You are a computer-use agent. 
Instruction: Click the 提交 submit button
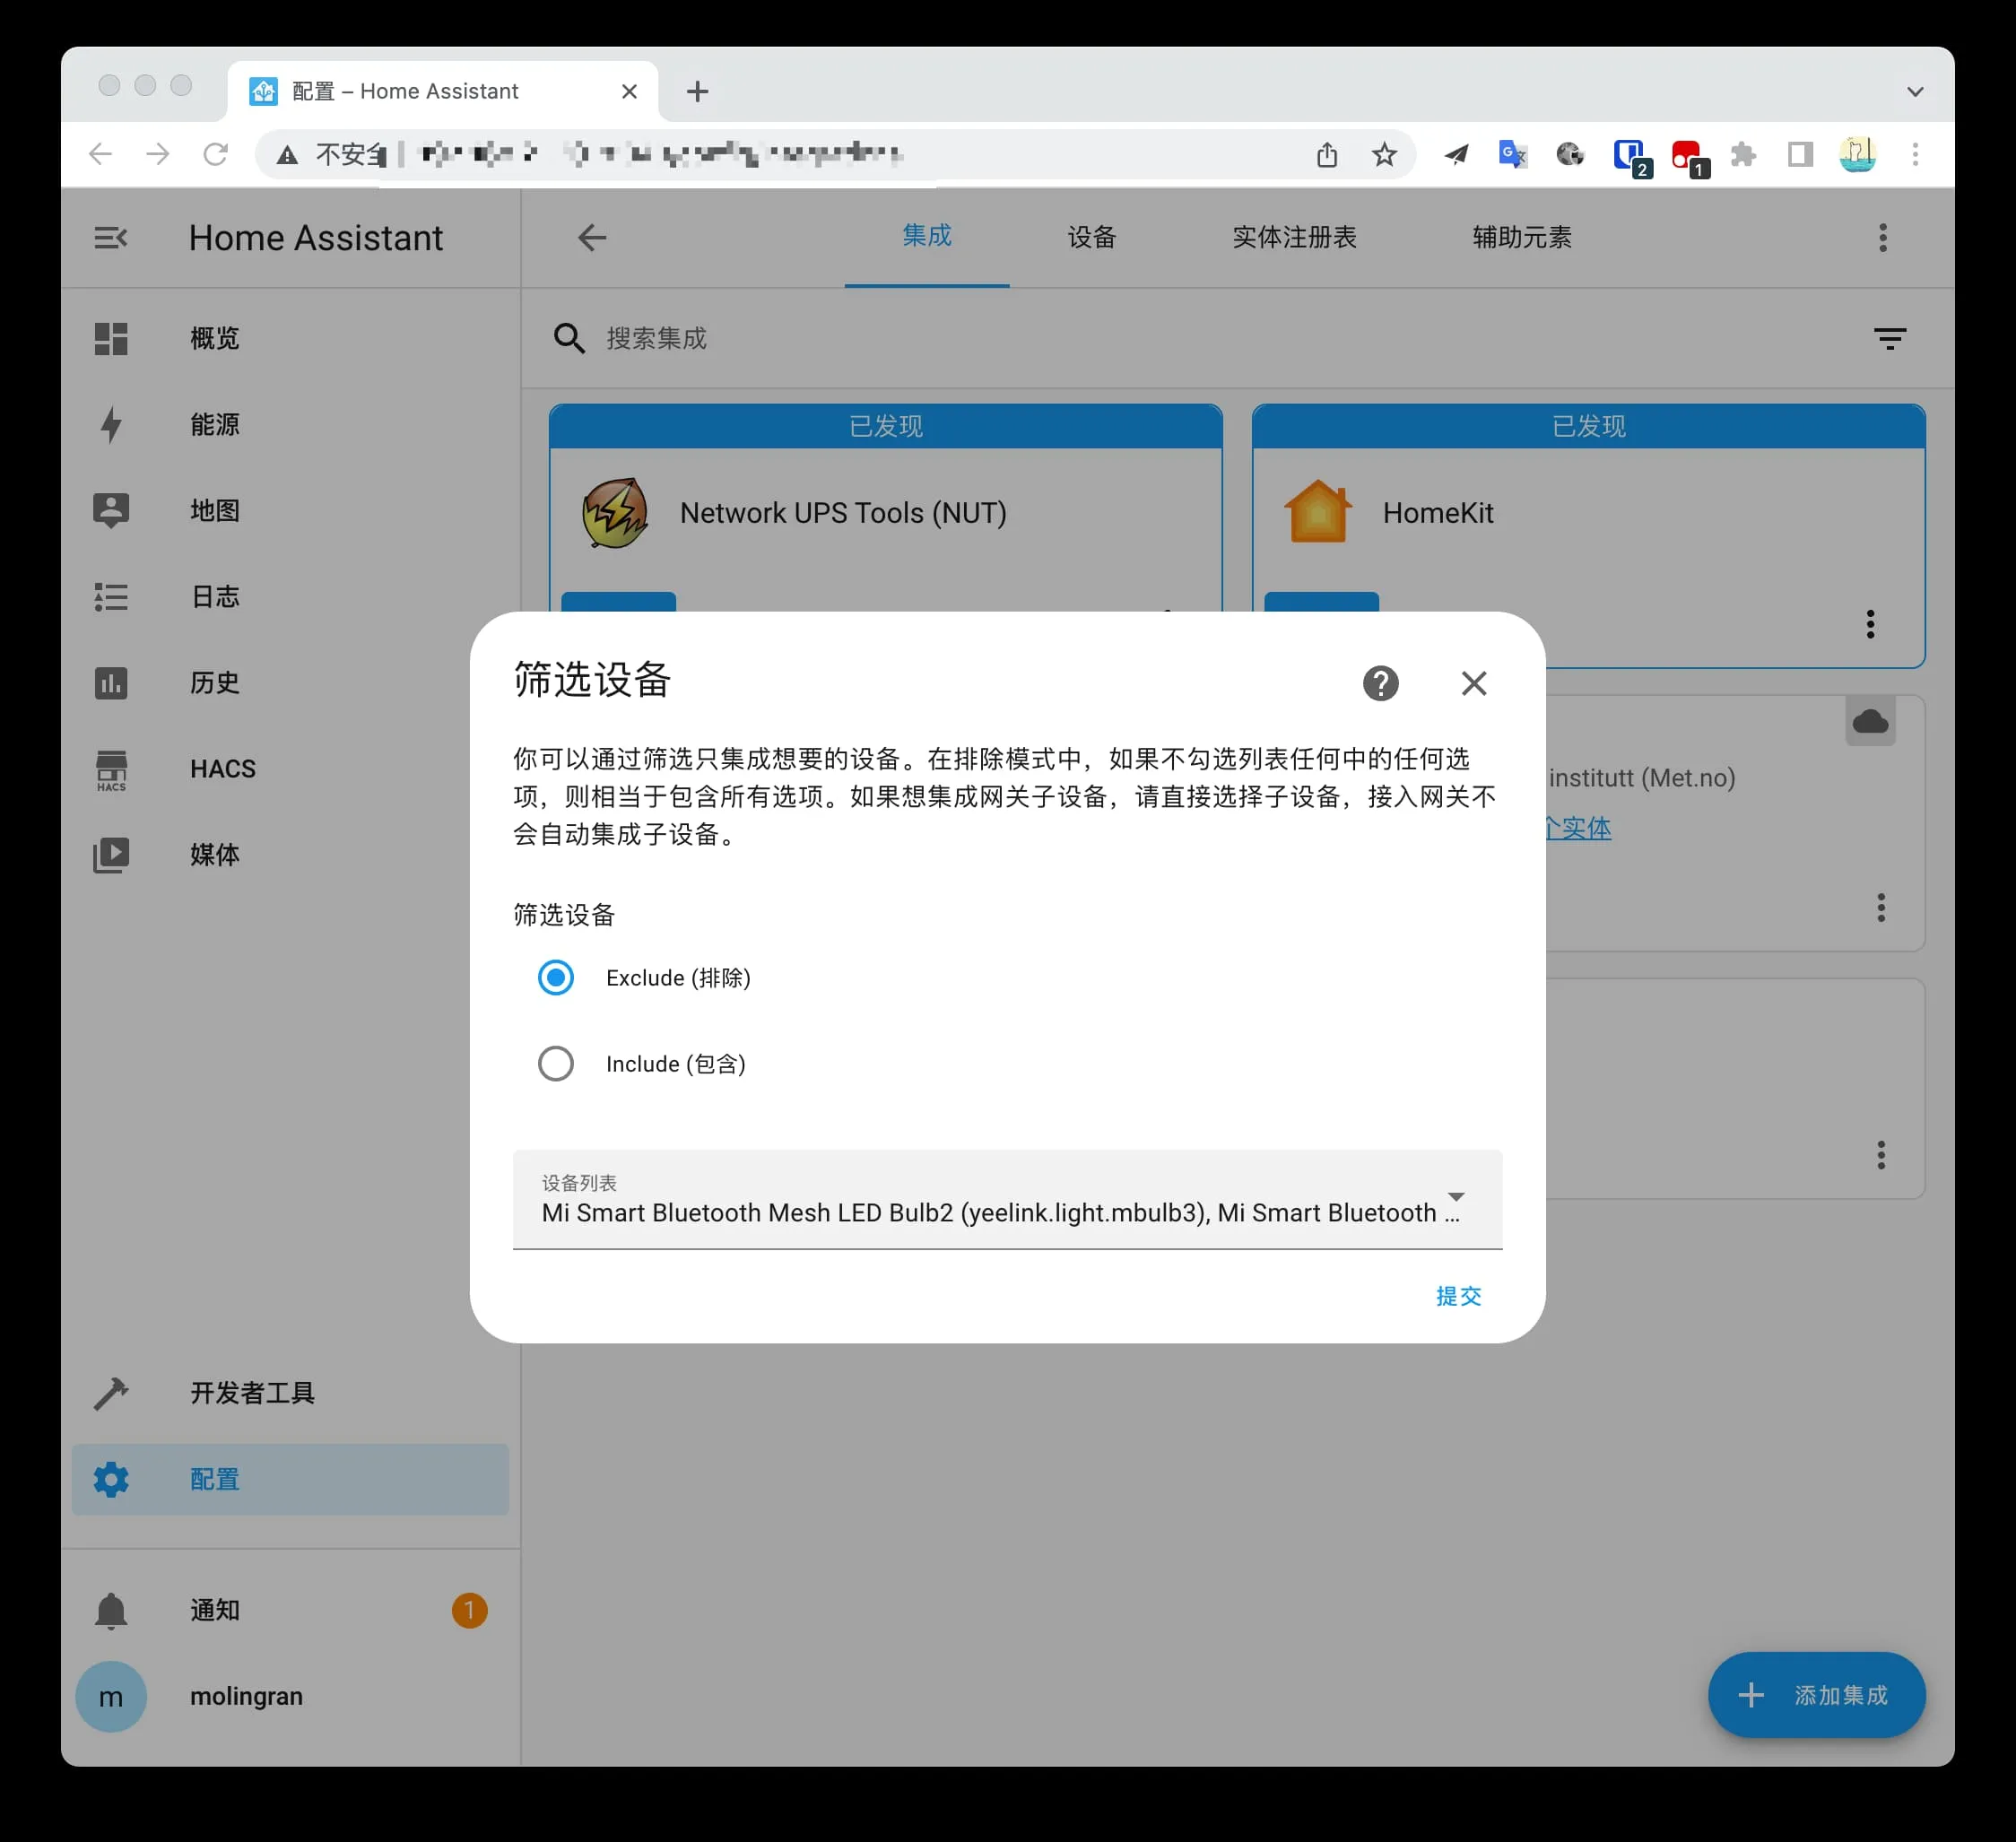(1457, 1296)
